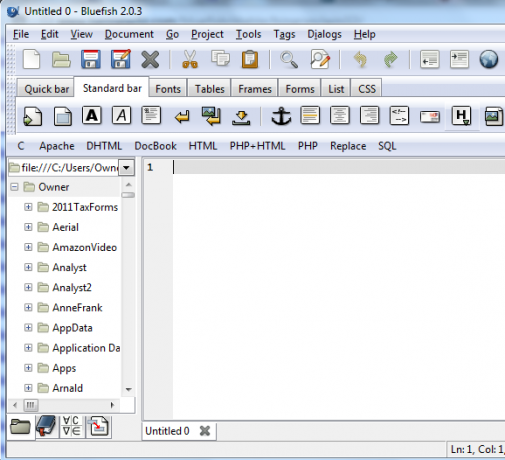Click the advanced find and replace icon
Image resolution: width=505 pixels, height=460 pixels.
(320, 60)
